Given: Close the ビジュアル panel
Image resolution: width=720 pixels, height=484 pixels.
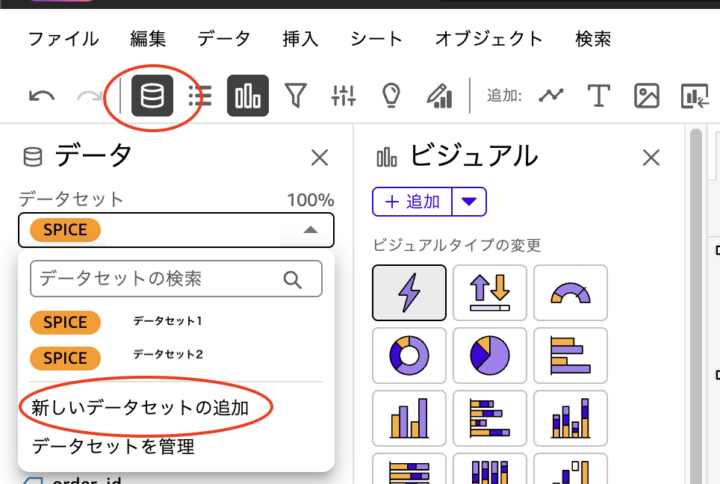Looking at the screenshot, I should click(x=651, y=157).
